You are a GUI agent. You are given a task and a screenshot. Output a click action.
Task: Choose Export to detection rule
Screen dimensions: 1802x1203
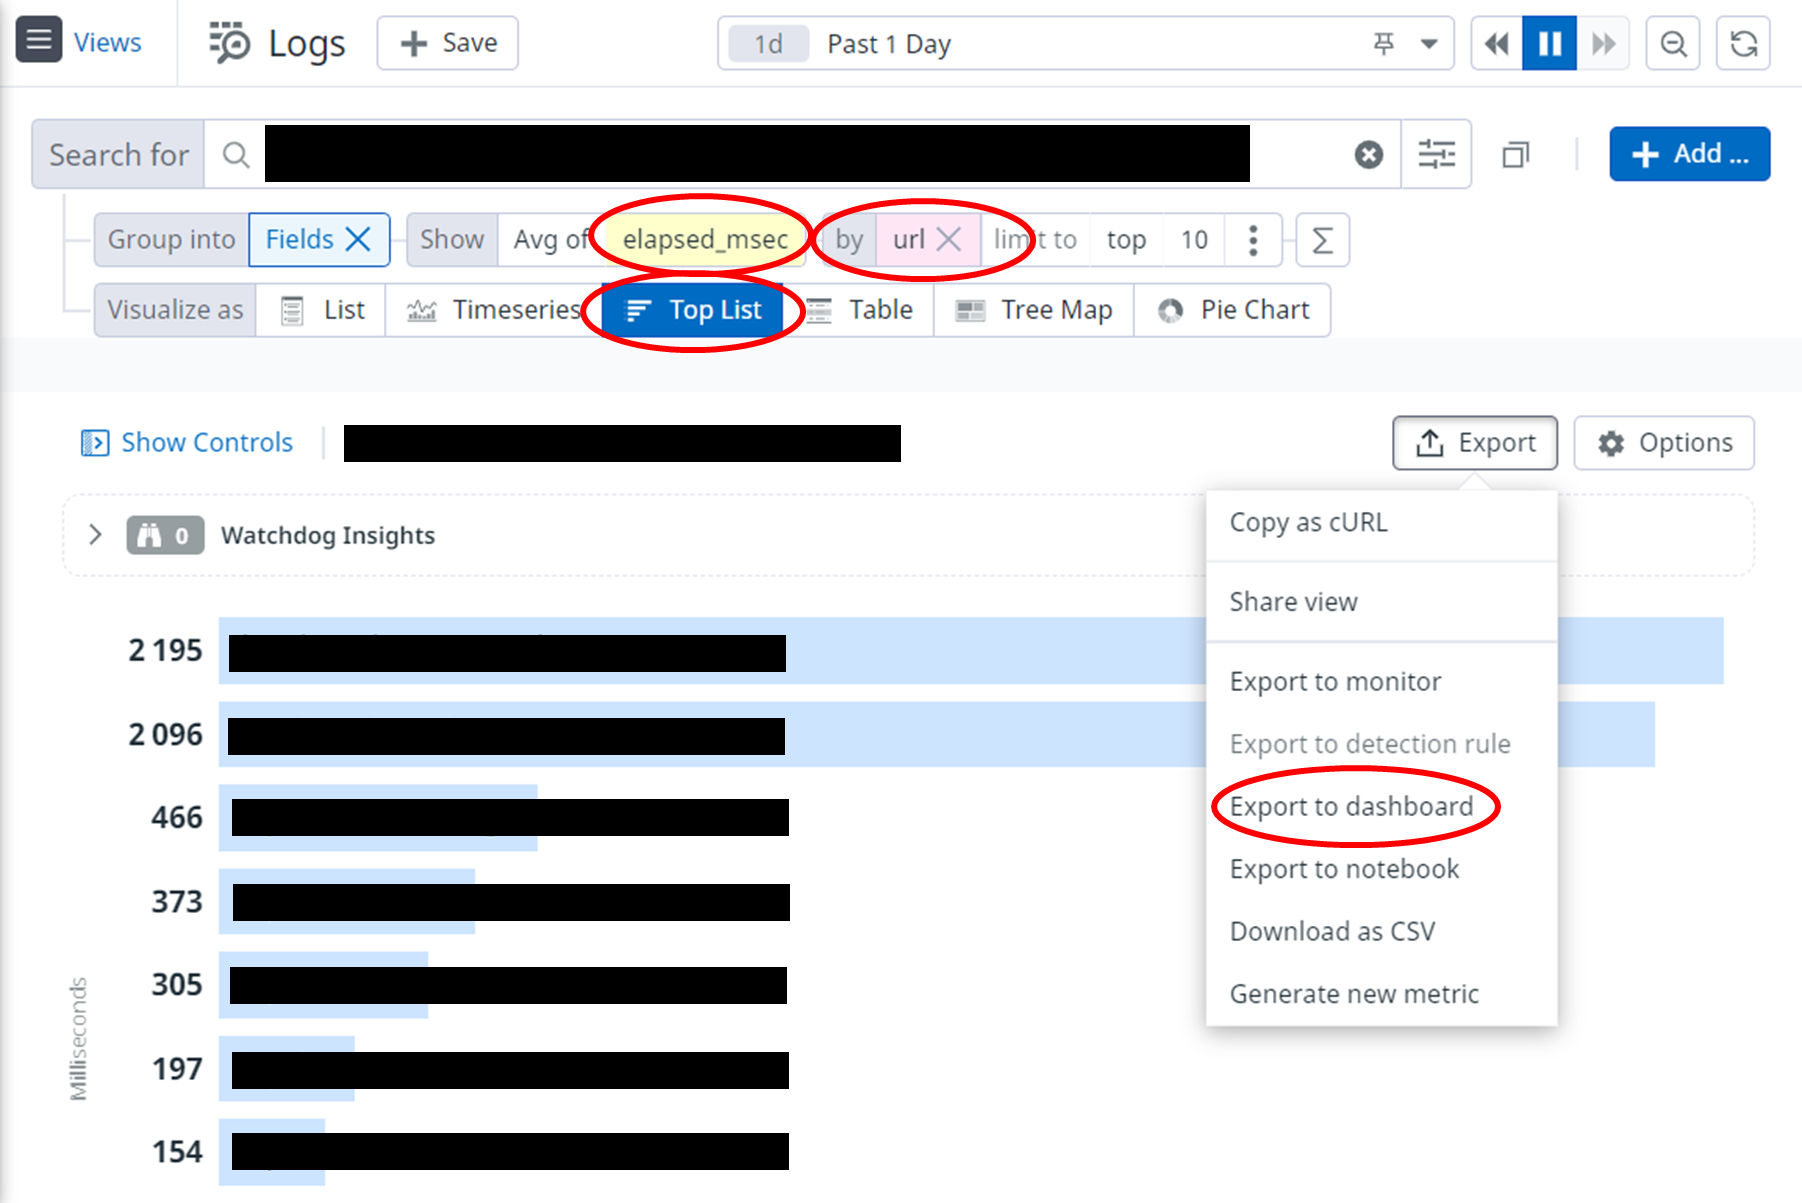click(1381, 744)
